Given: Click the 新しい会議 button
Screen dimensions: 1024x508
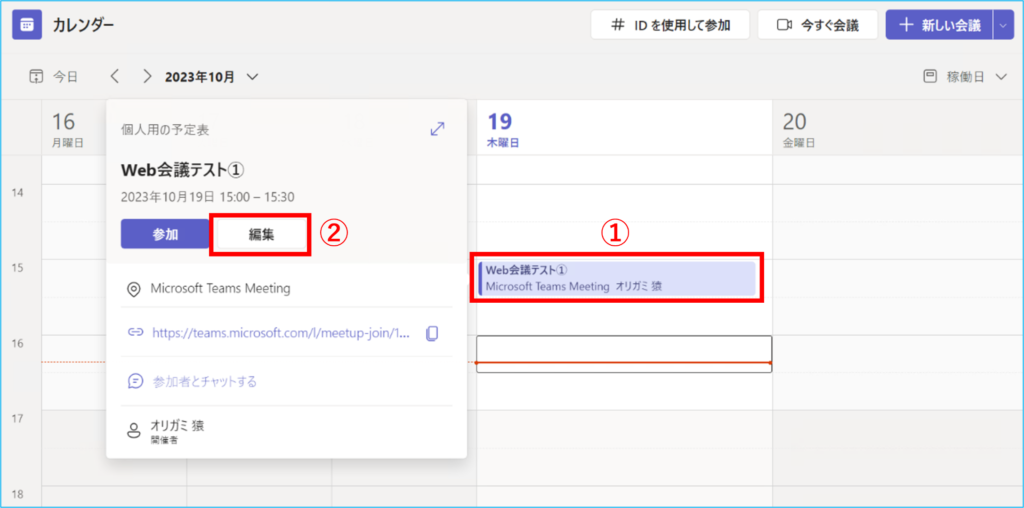Looking at the screenshot, I should point(938,25).
